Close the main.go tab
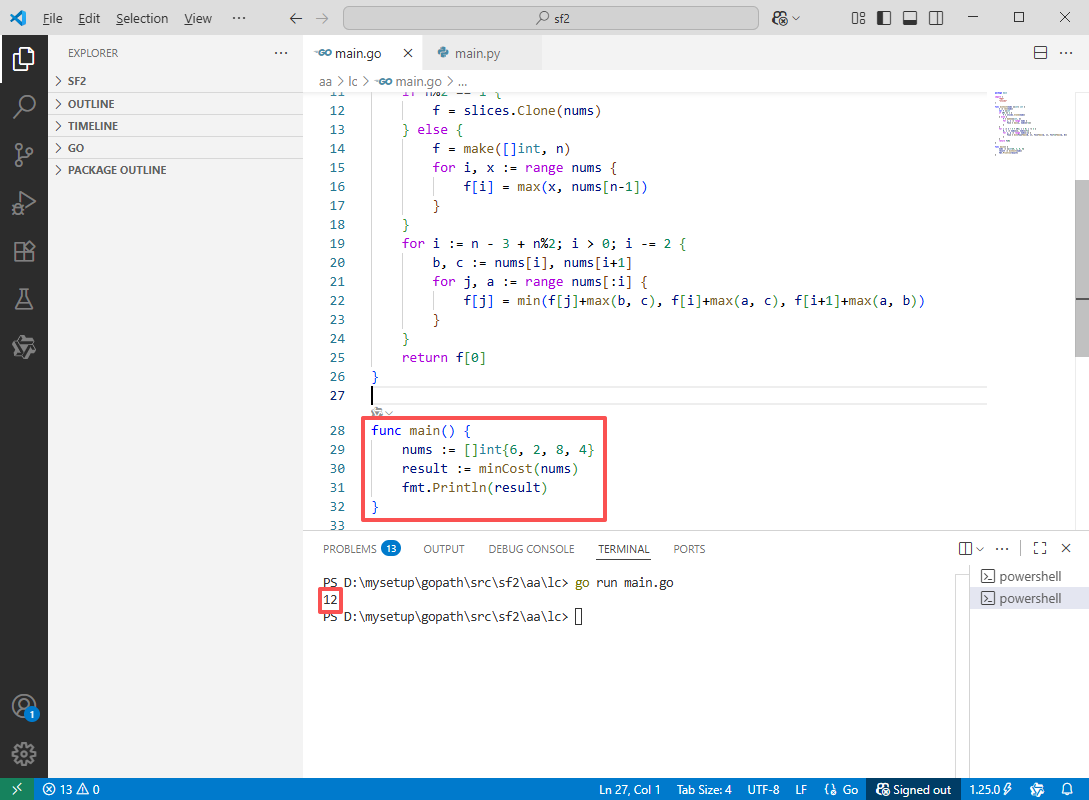The image size is (1089, 800). point(408,53)
